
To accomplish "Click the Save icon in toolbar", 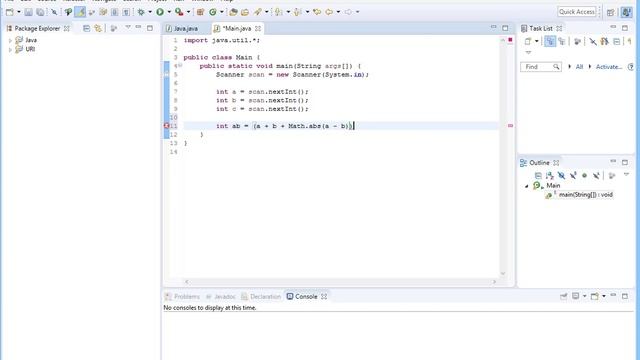I will pos(28,12).
